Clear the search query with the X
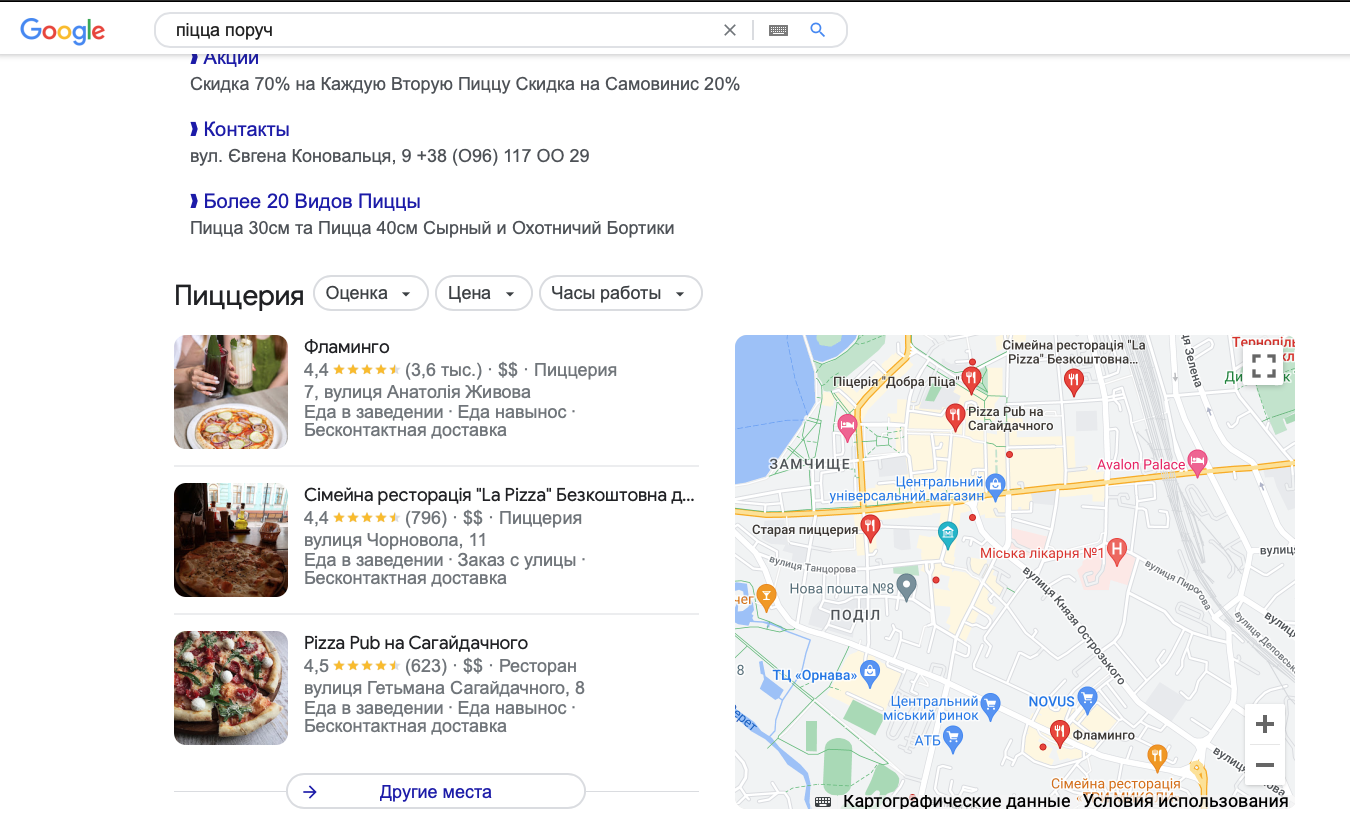This screenshot has width=1350, height=830. (730, 30)
